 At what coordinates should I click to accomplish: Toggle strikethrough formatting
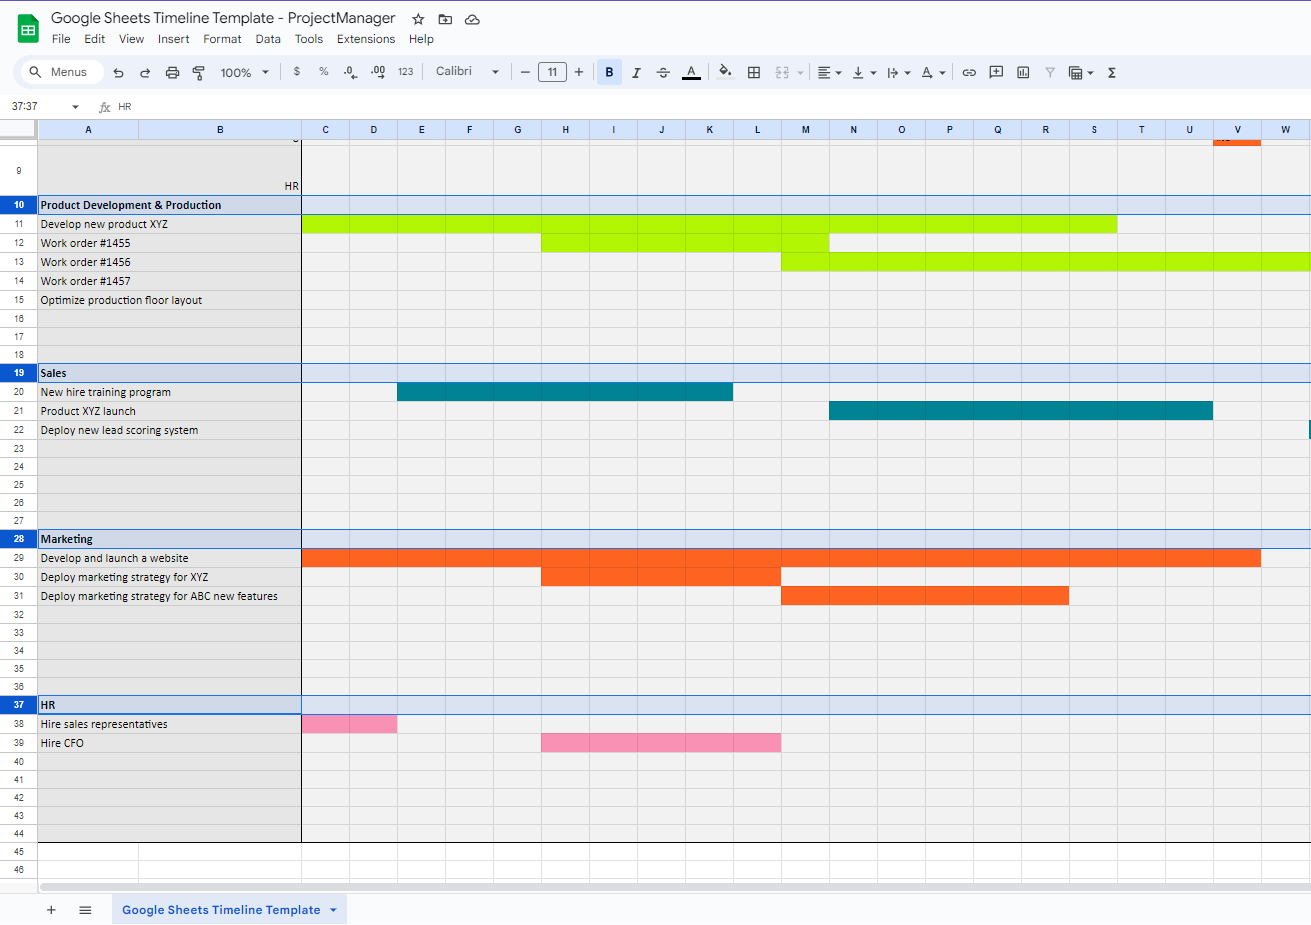(663, 72)
